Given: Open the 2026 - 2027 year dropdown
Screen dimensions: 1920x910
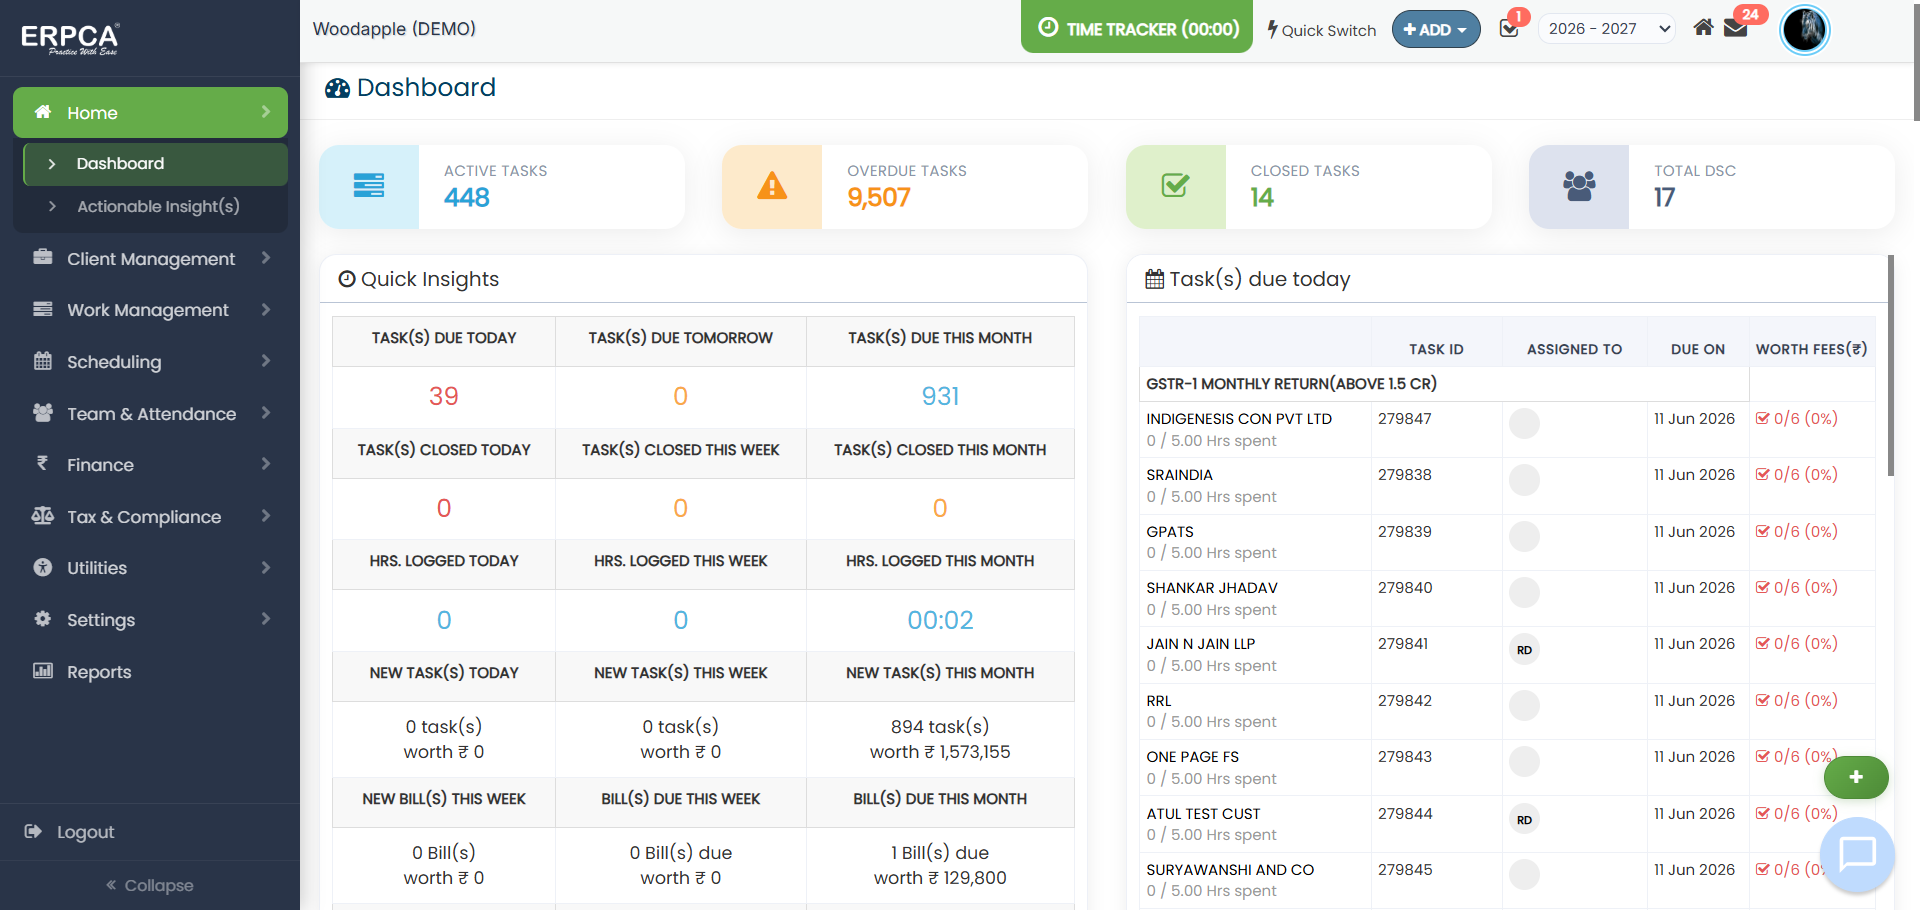Looking at the screenshot, I should (x=1607, y=29).
